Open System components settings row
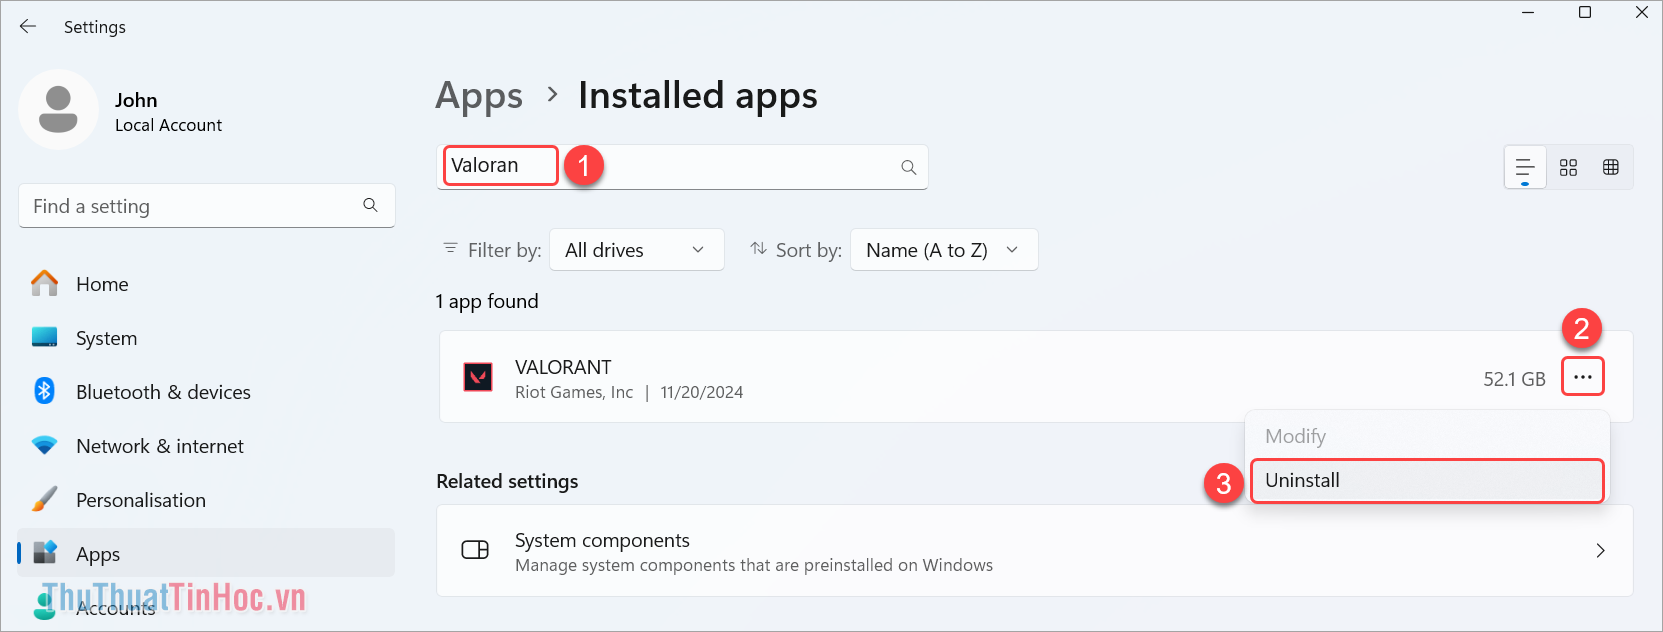The height and width of the screenshot is (632, 1663). pos(1035,551)
